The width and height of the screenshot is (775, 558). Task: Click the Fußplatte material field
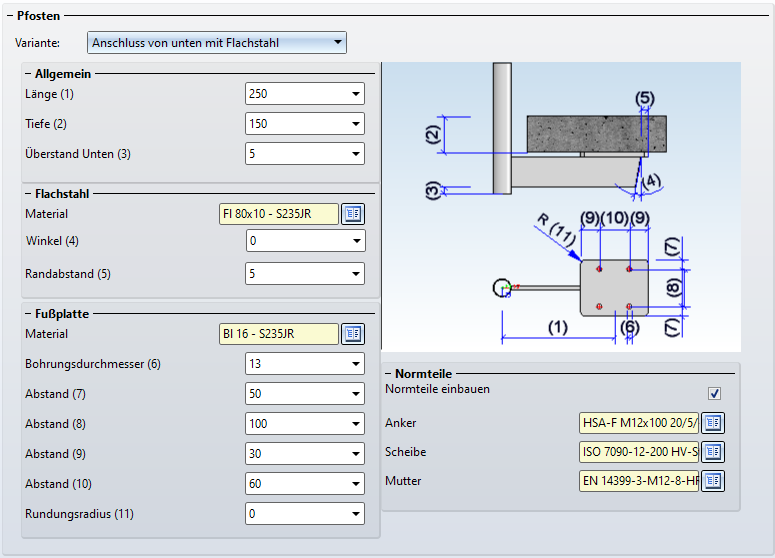(278, 334)
